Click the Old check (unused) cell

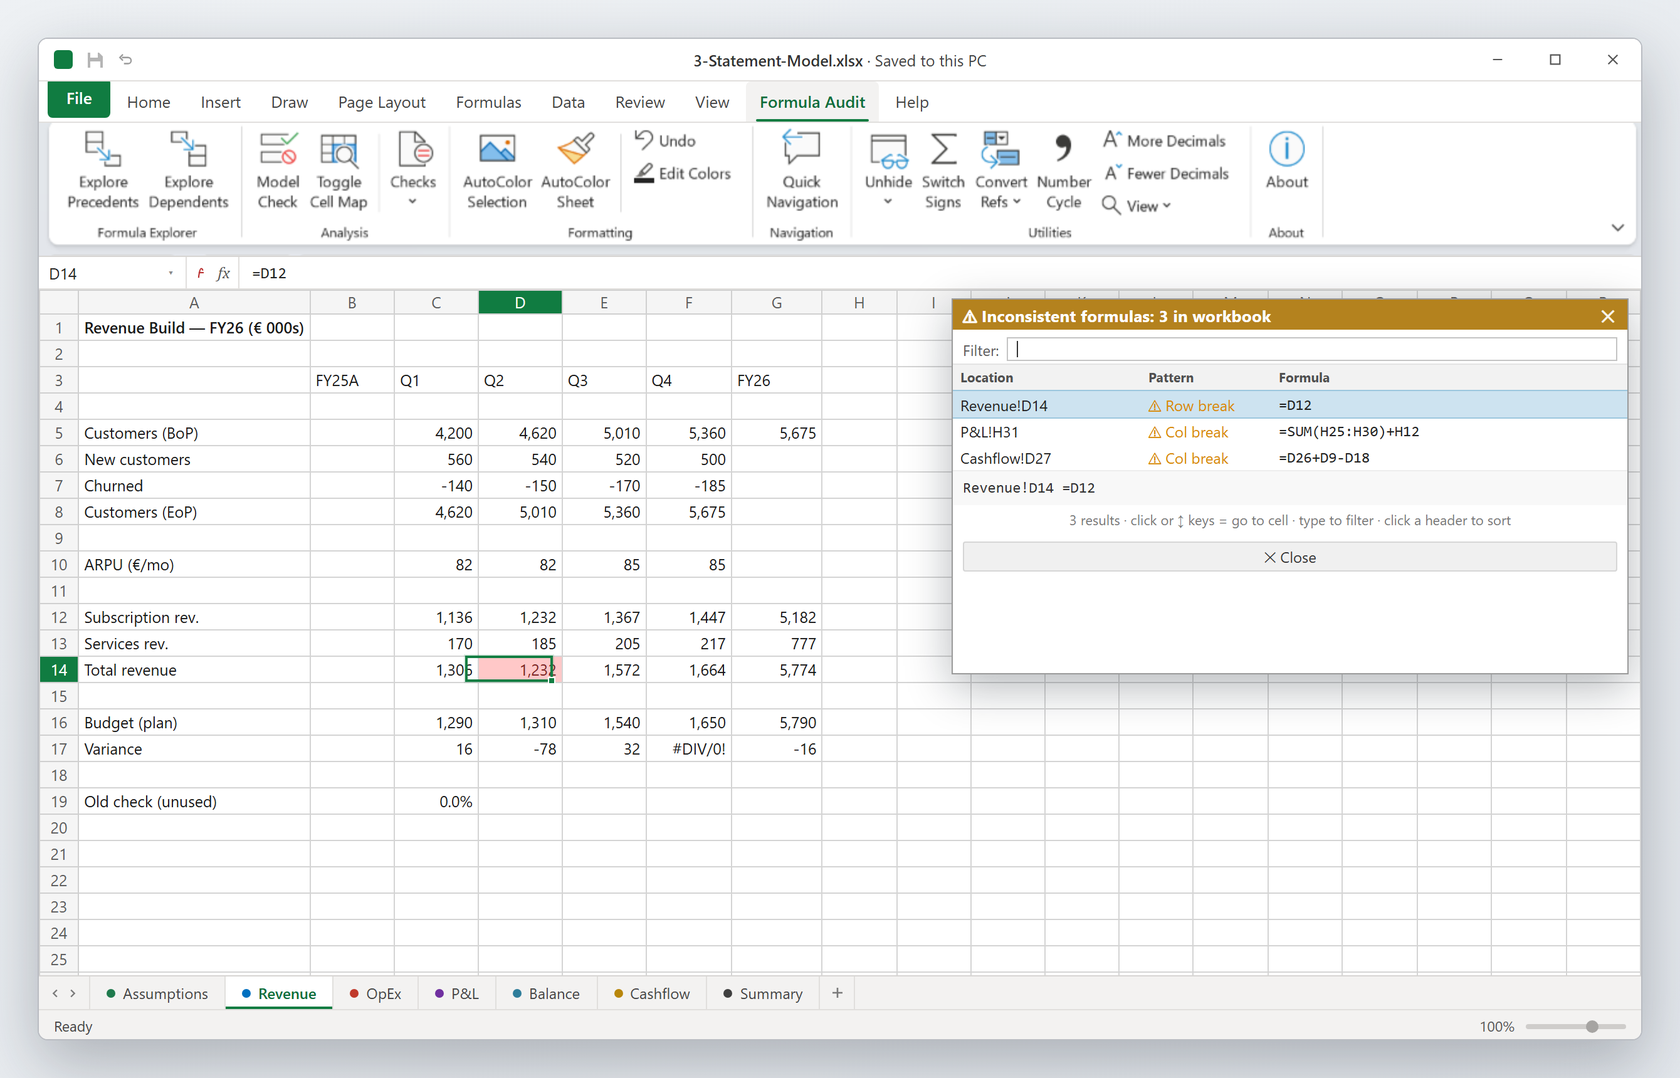pos(194,802)
